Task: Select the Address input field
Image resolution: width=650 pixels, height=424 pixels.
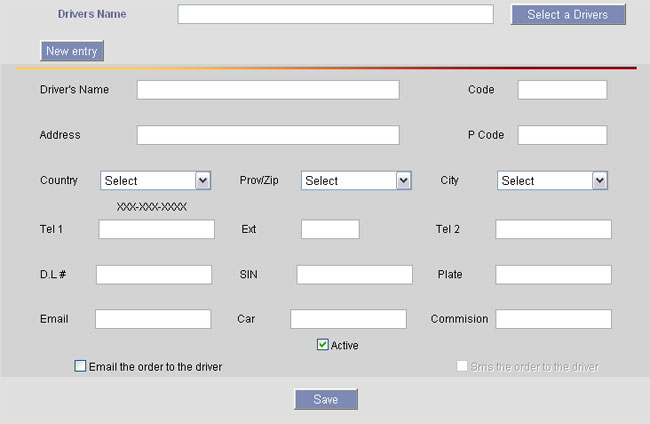Action: coord(268,135)
